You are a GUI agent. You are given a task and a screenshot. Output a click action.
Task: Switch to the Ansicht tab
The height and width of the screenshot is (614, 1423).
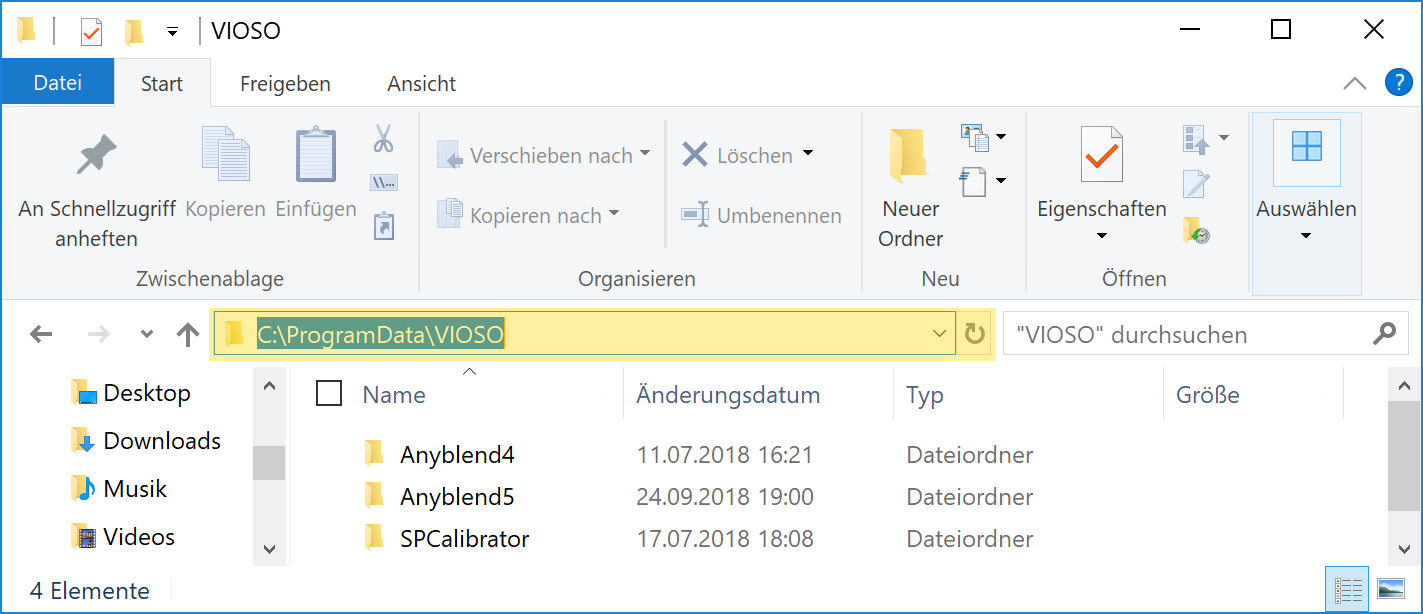coord(422,84)
